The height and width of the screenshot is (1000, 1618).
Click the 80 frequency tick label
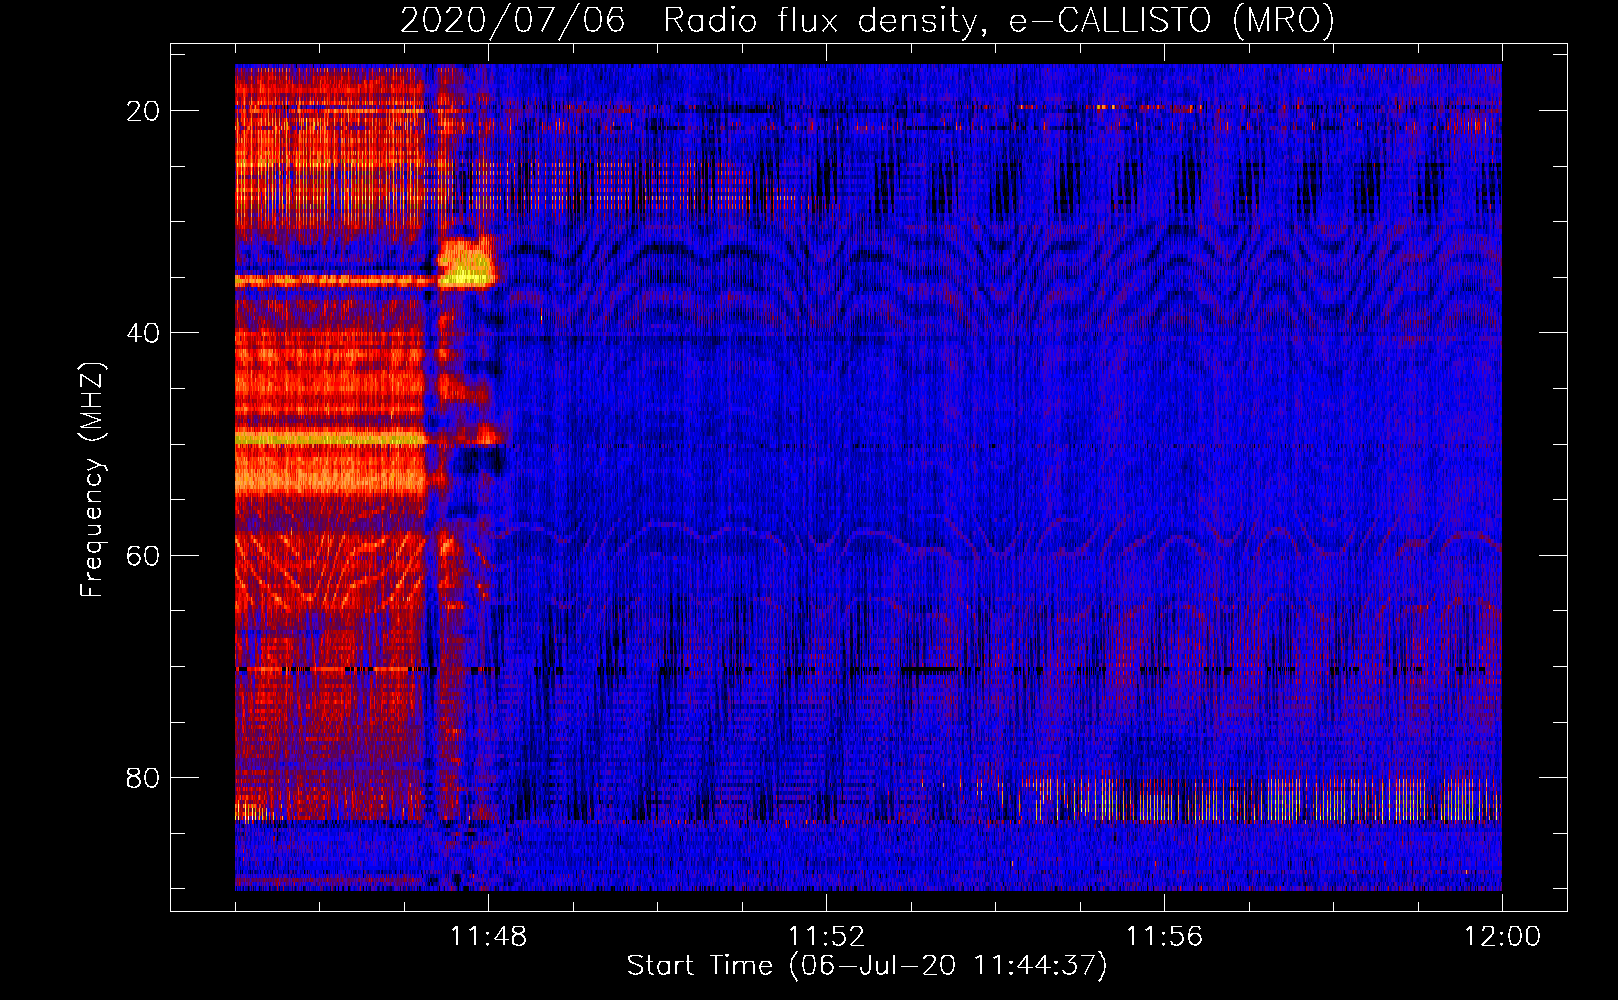[144, 777]
